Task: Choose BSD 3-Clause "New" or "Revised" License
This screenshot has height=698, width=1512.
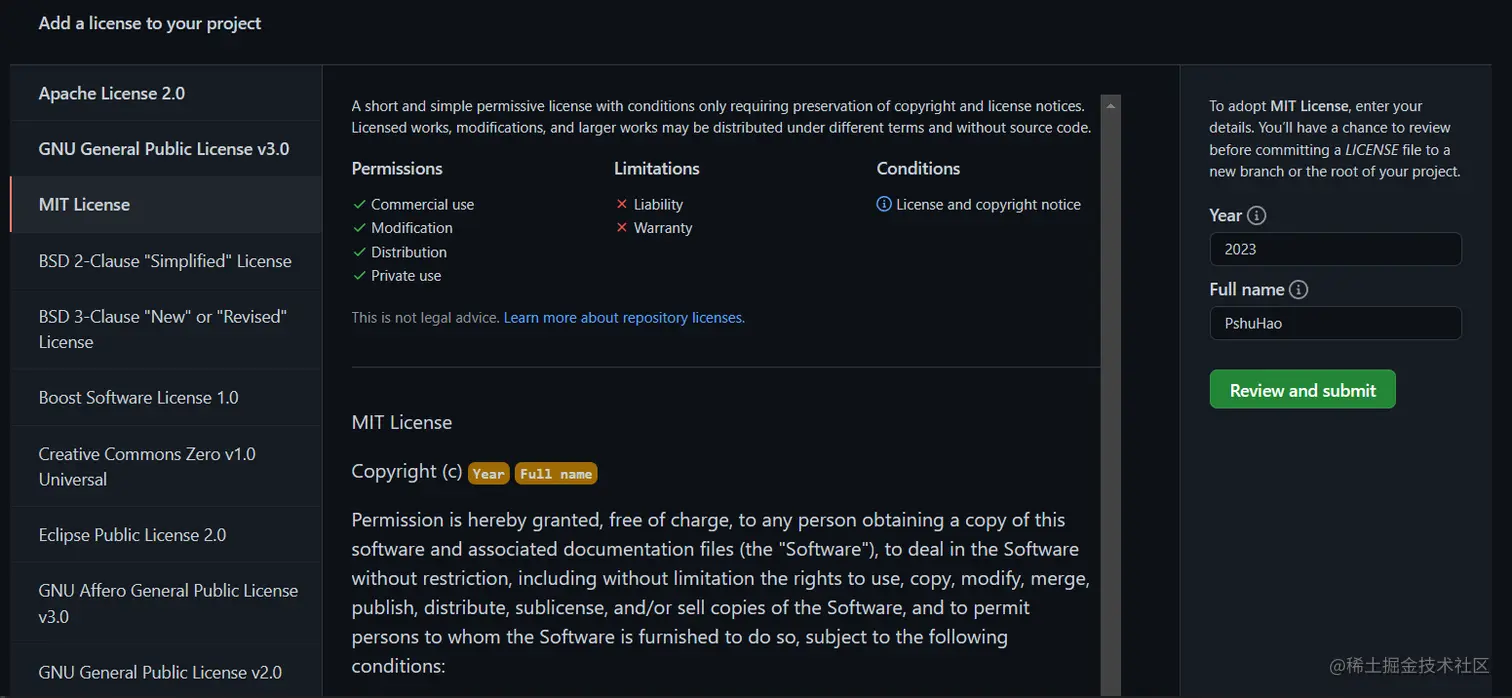Action: click(163, 329)
